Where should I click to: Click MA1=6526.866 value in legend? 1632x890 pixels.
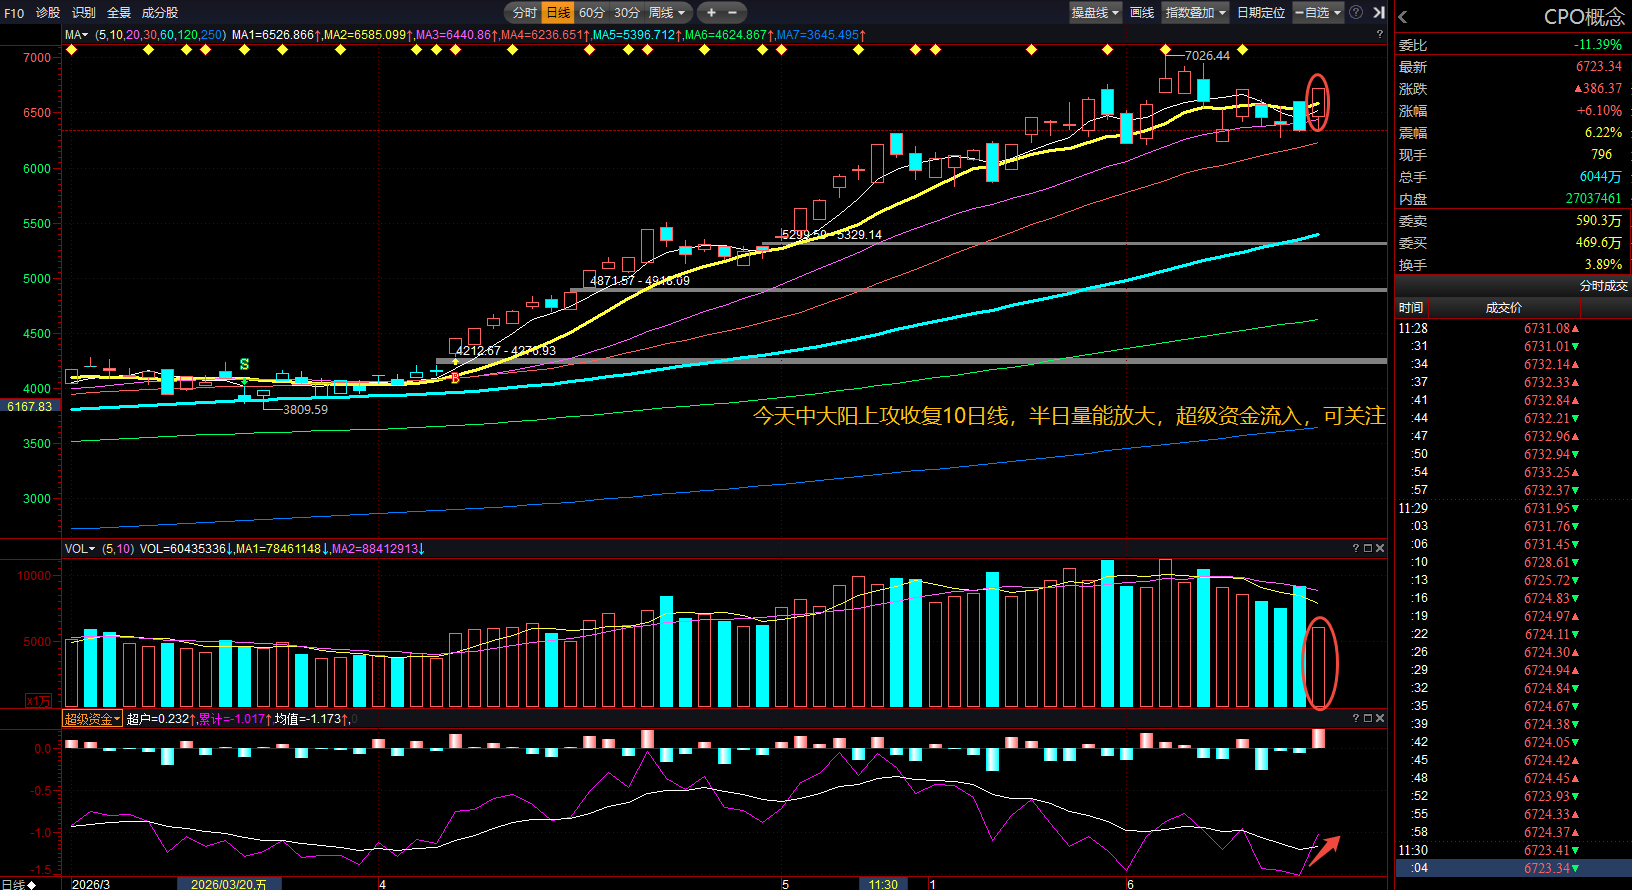[x=276, y=35]
